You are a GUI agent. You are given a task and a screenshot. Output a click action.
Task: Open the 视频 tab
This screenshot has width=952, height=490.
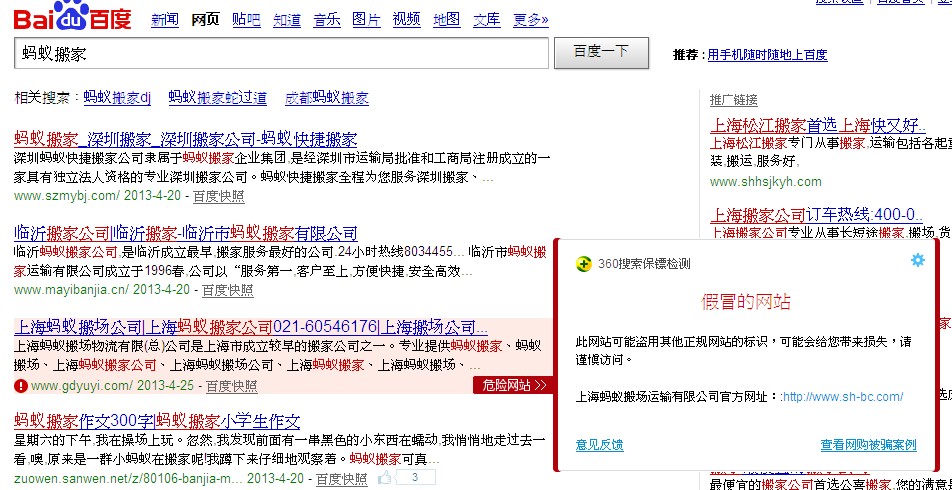tap(407, 20)
